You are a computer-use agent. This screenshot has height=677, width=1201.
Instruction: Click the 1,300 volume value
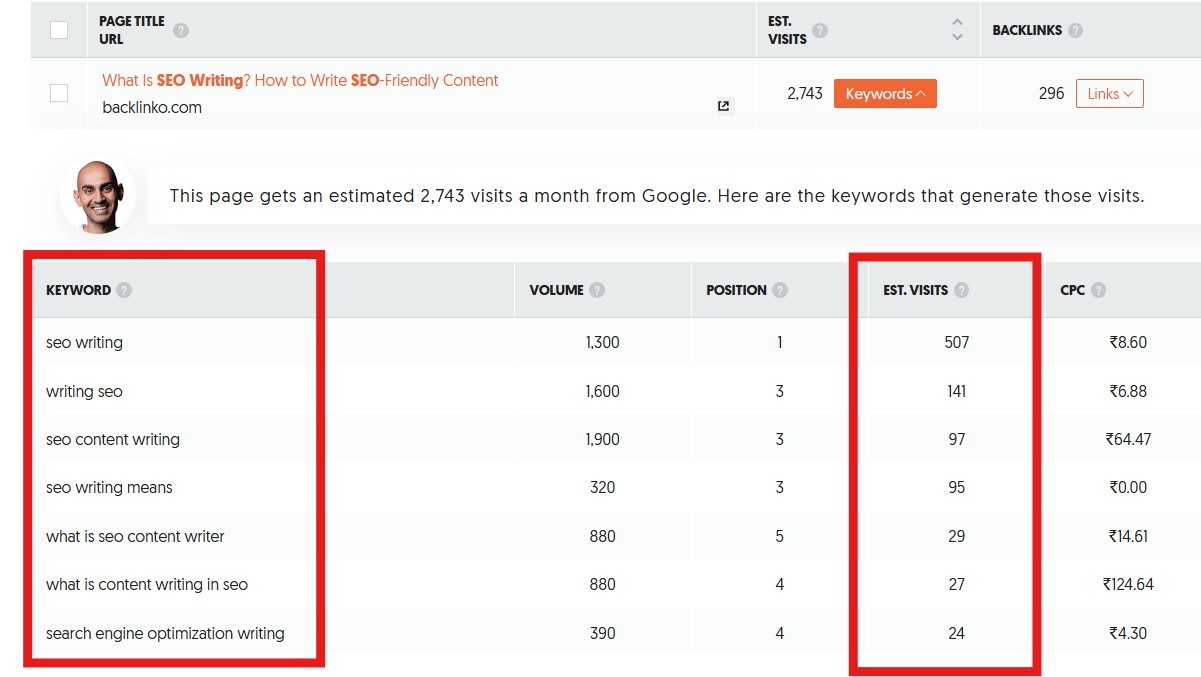tap(603, 342)
